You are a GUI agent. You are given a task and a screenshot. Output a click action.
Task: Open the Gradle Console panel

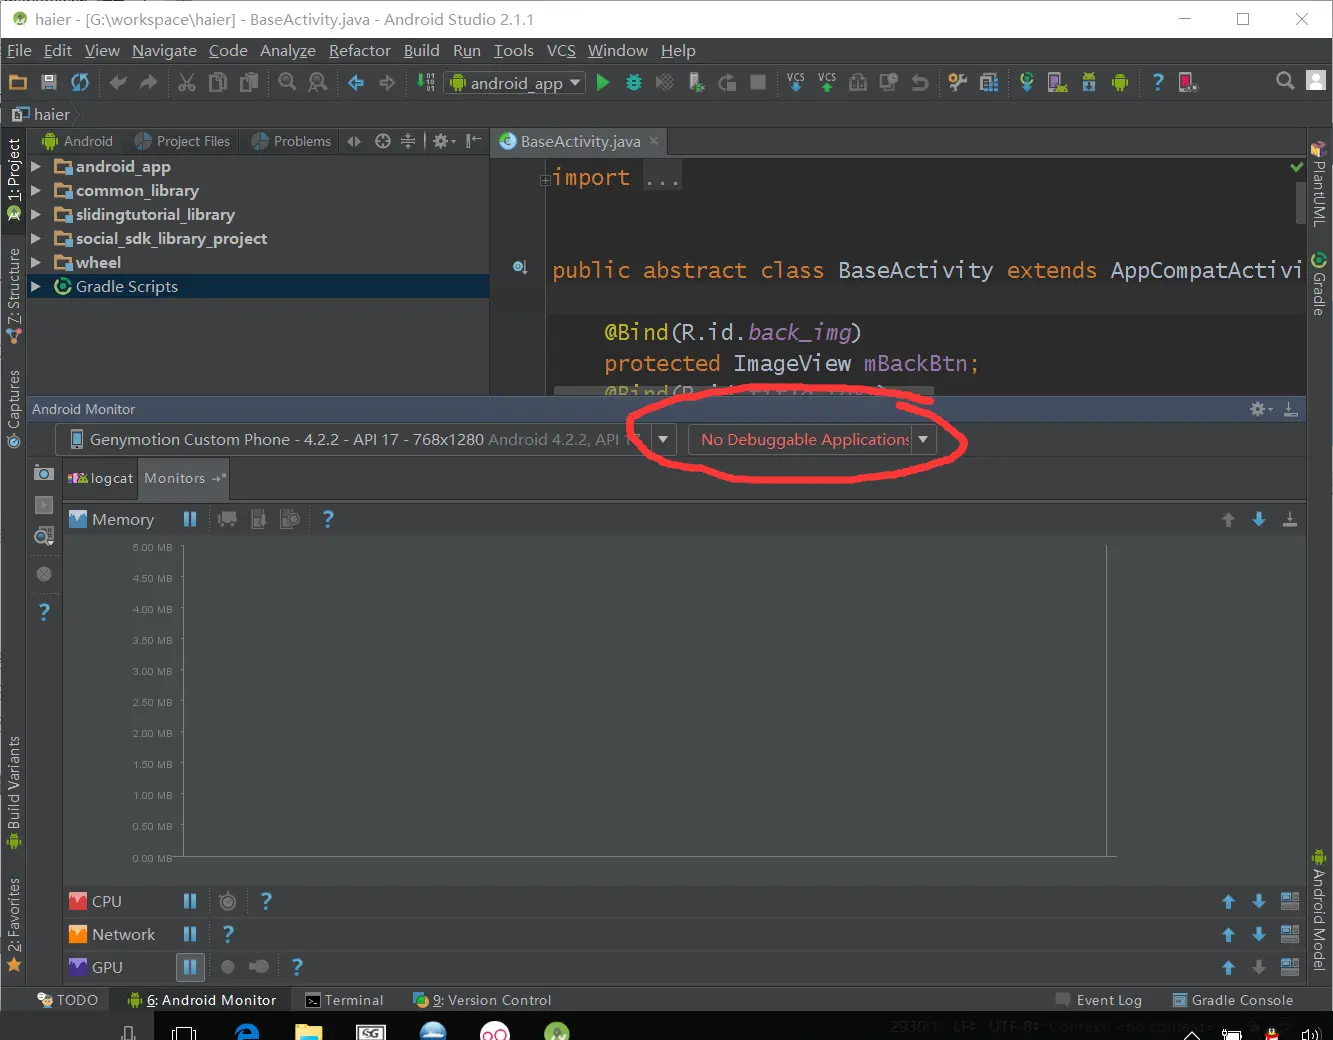1232,1000
